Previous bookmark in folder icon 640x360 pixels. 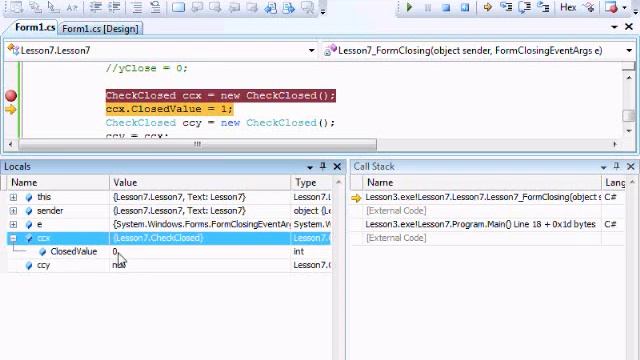coord(234,7)
